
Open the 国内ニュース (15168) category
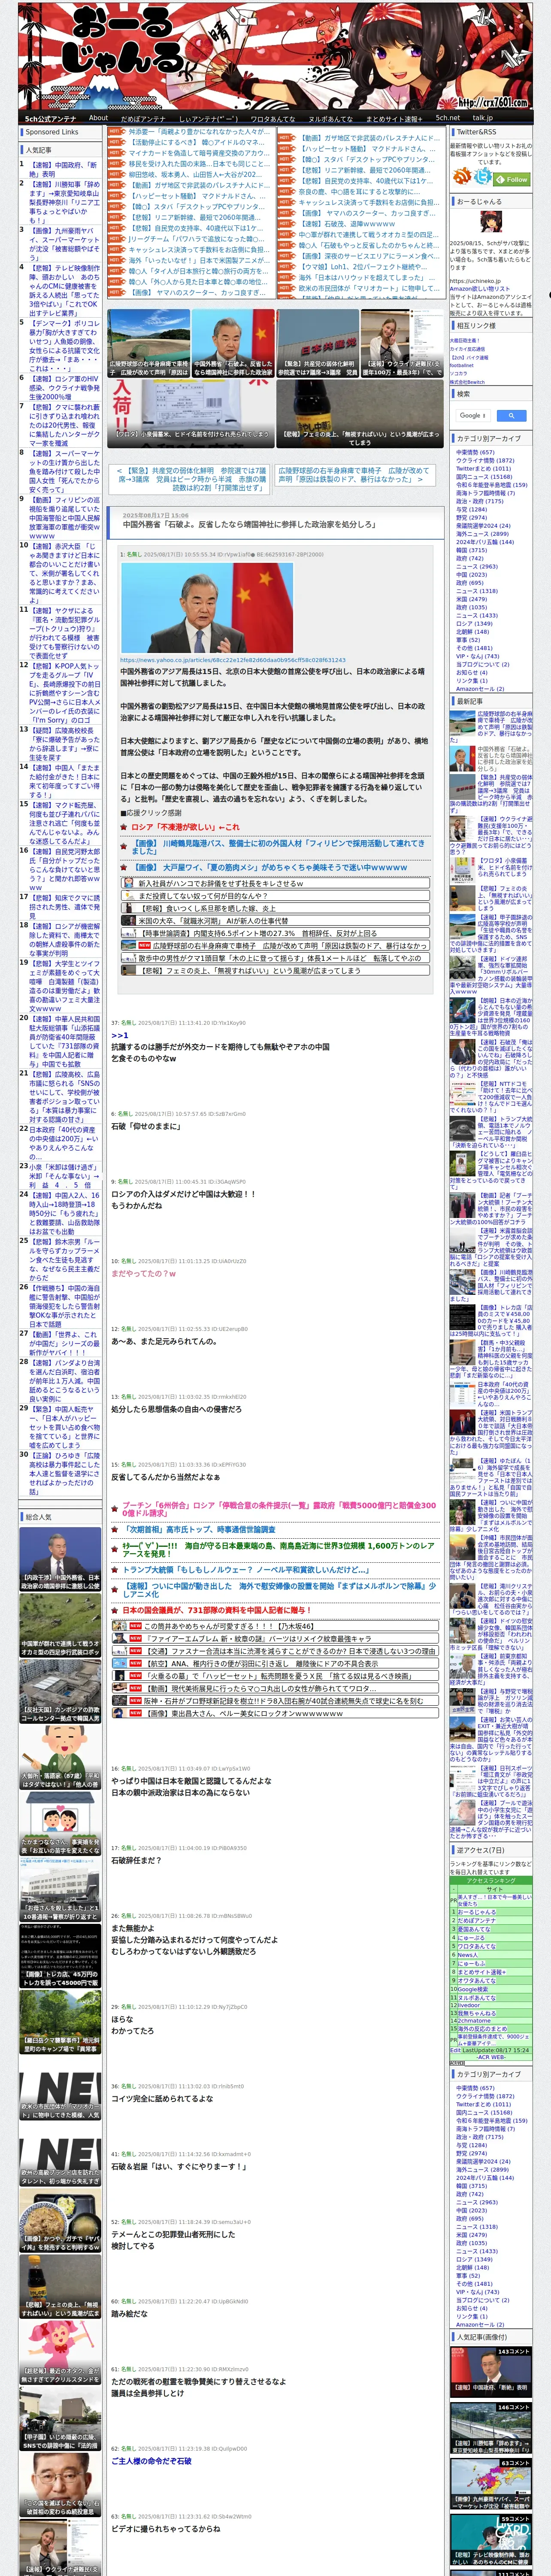click(x=484, y=477)
